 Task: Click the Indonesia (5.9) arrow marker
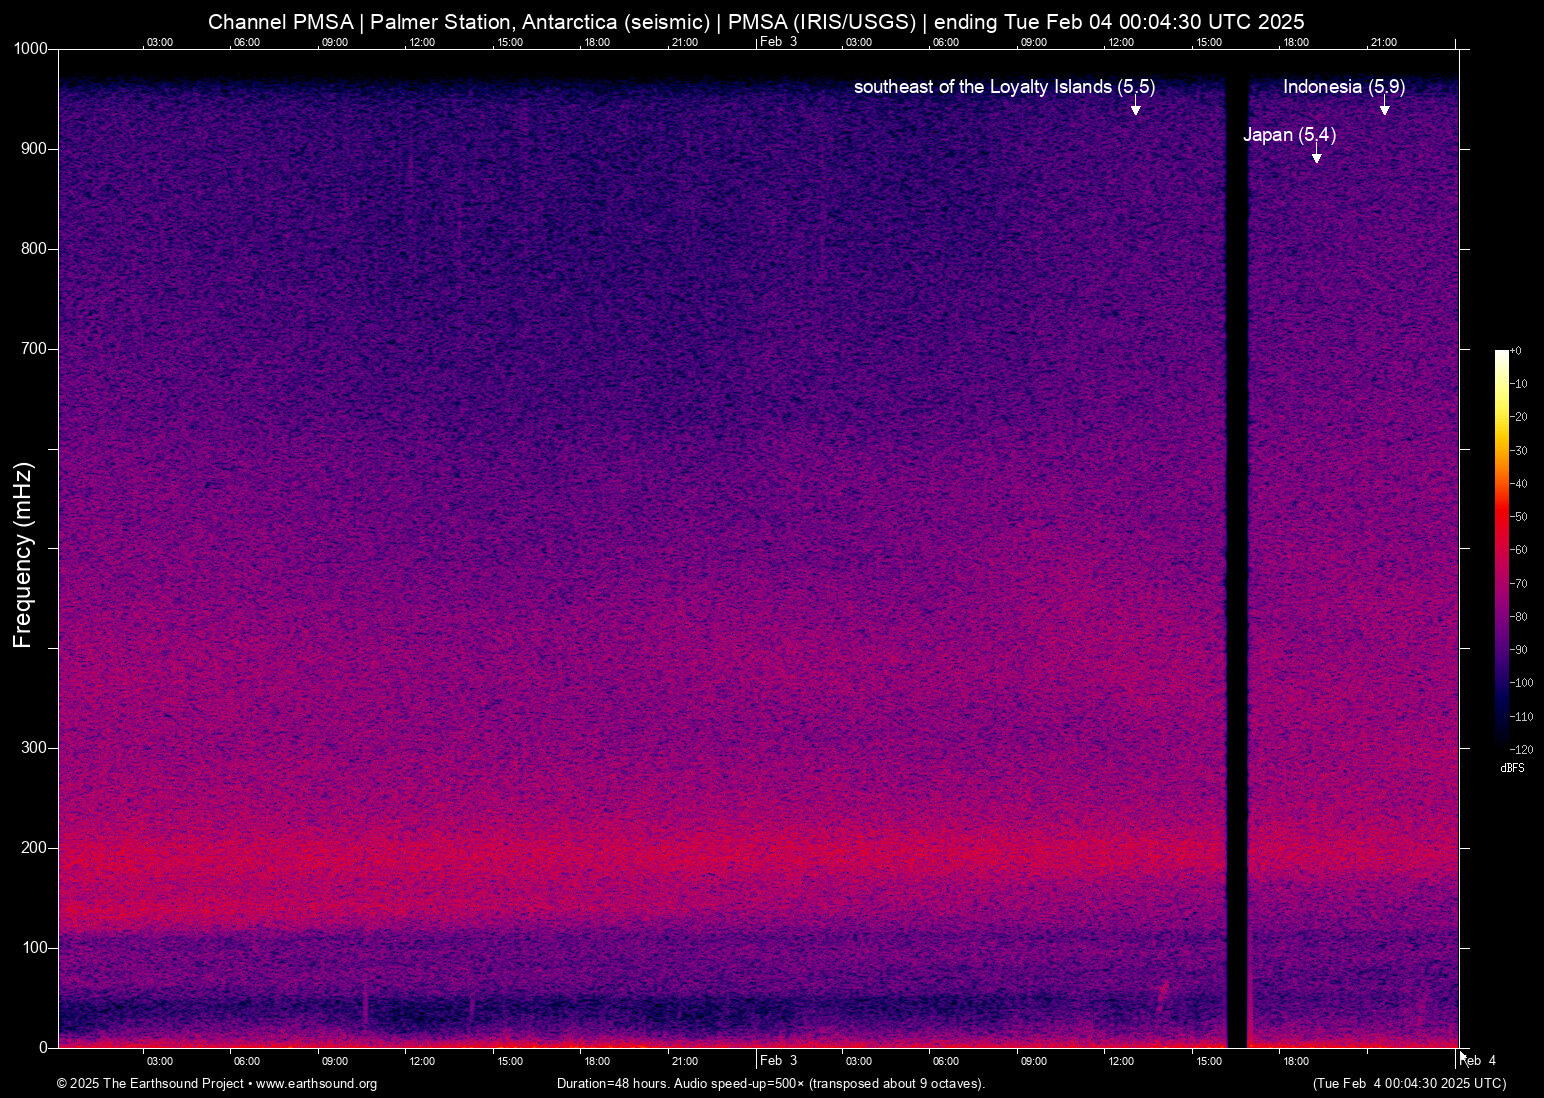pos(1384,109)
